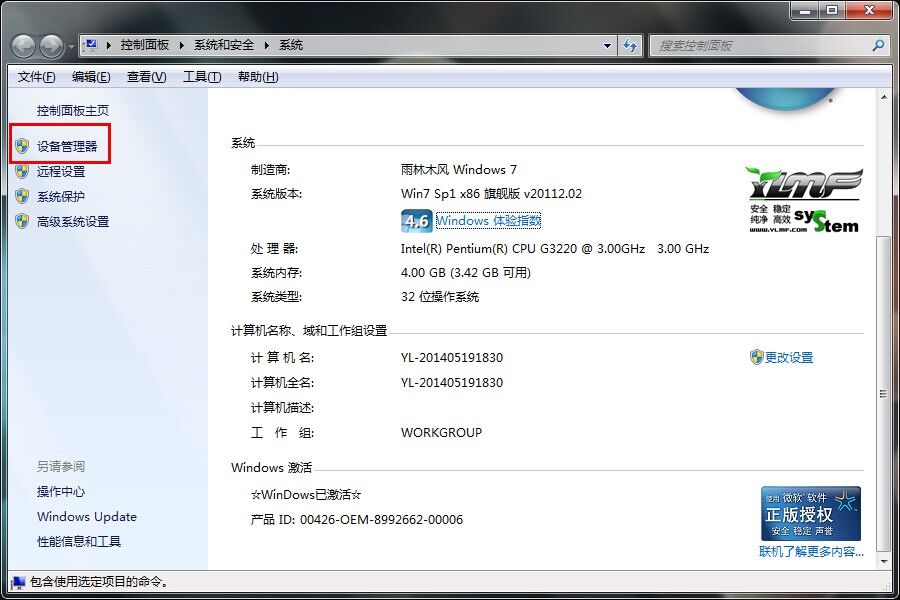Expand the address bar history dropdown

click(606, 44)
